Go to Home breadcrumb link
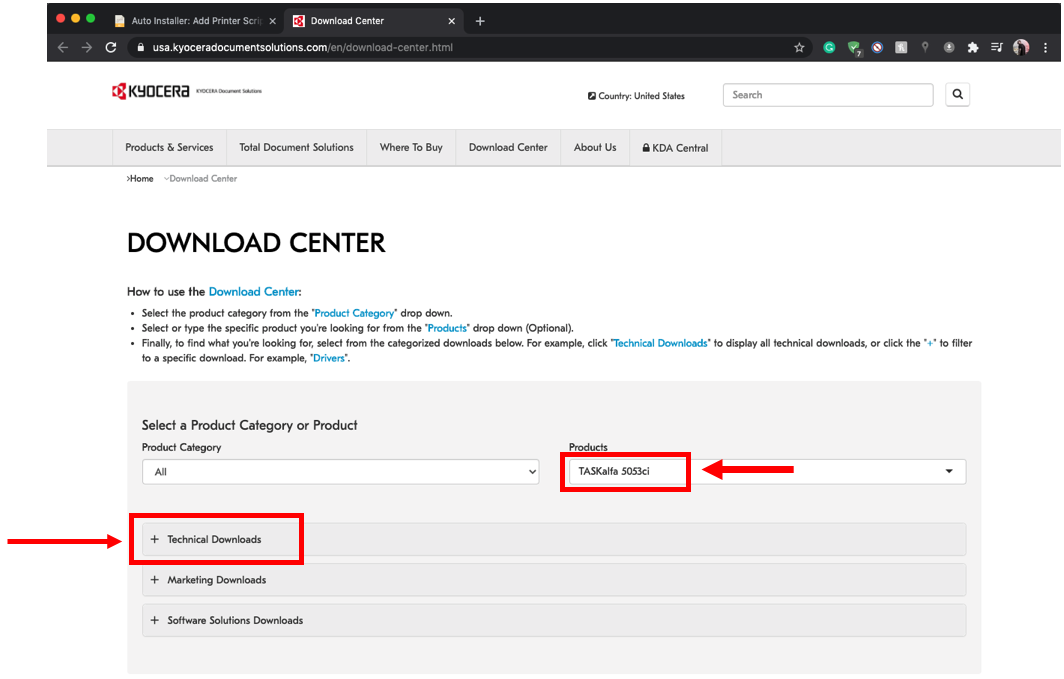Image resolution: width=1064 pixels, height=679 pixels. coord(142,179)
